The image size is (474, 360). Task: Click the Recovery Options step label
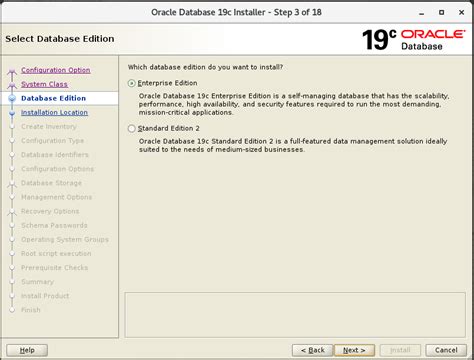point(50,211)
